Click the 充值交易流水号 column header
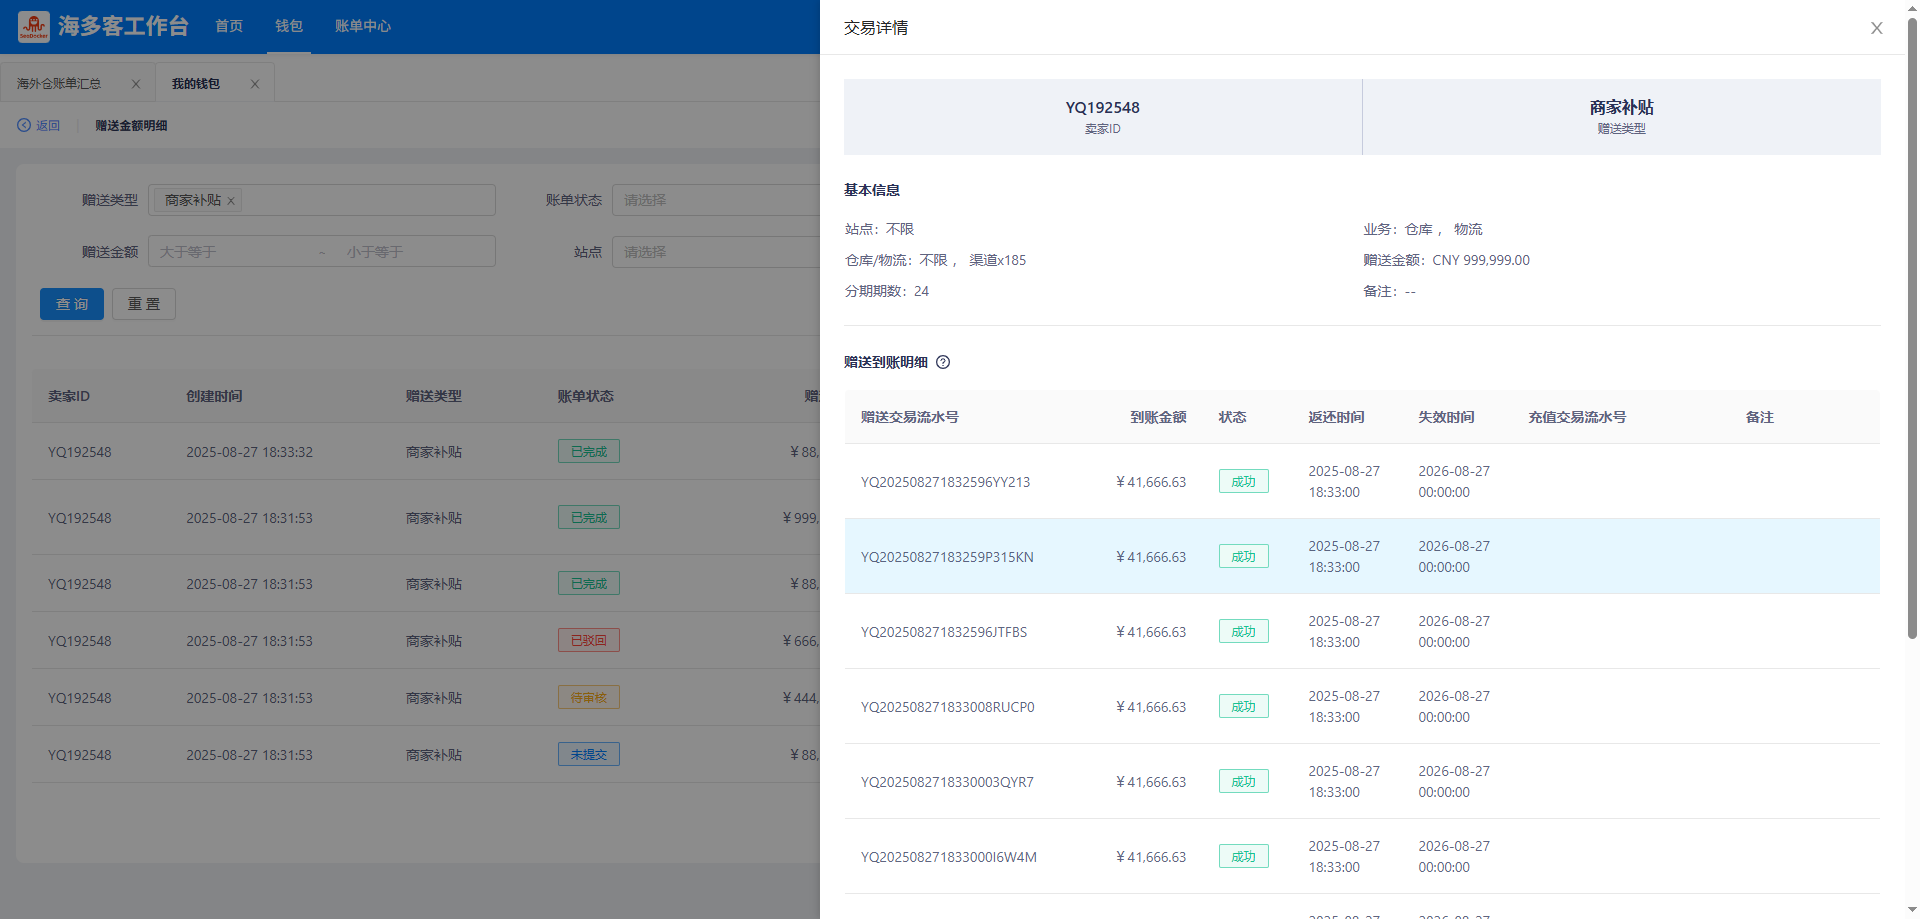 click(1577, 417)
